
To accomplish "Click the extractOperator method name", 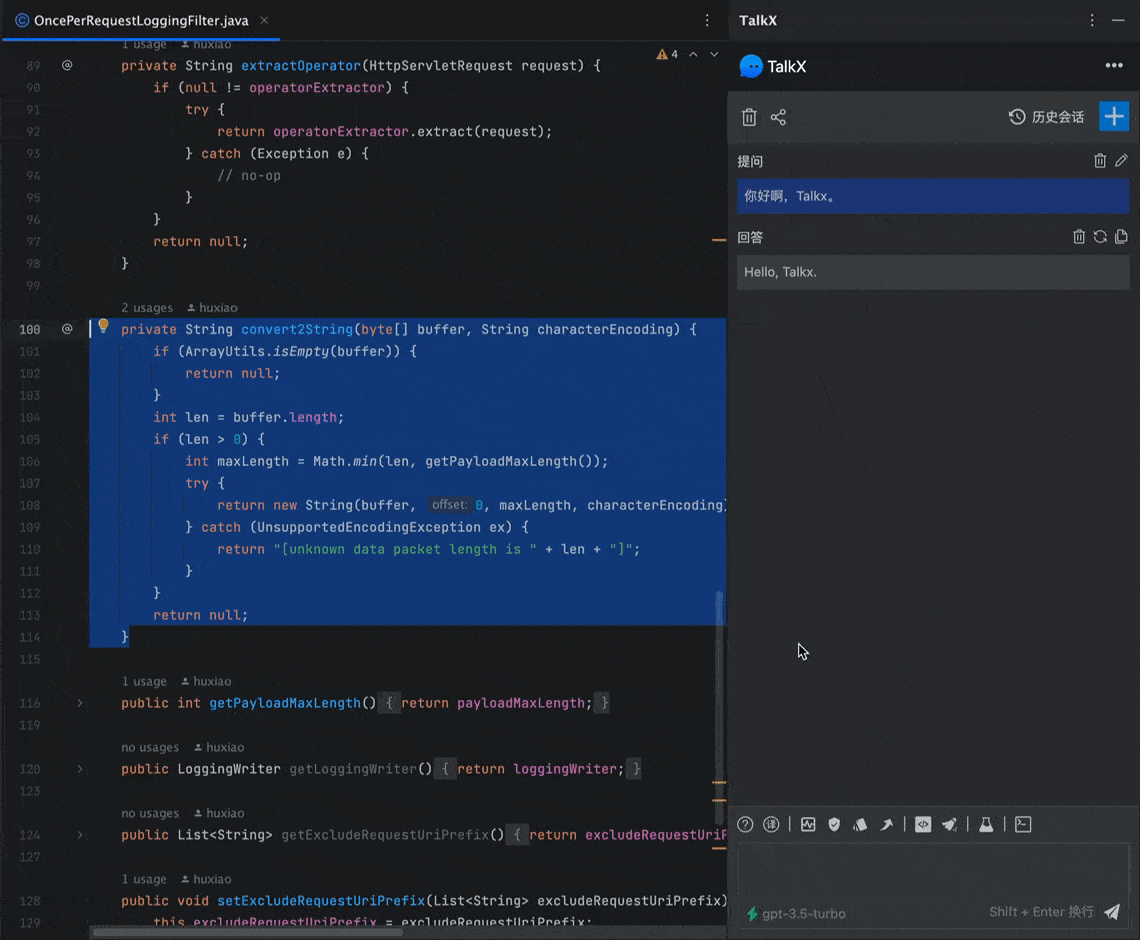I will (x=301, y=65).
